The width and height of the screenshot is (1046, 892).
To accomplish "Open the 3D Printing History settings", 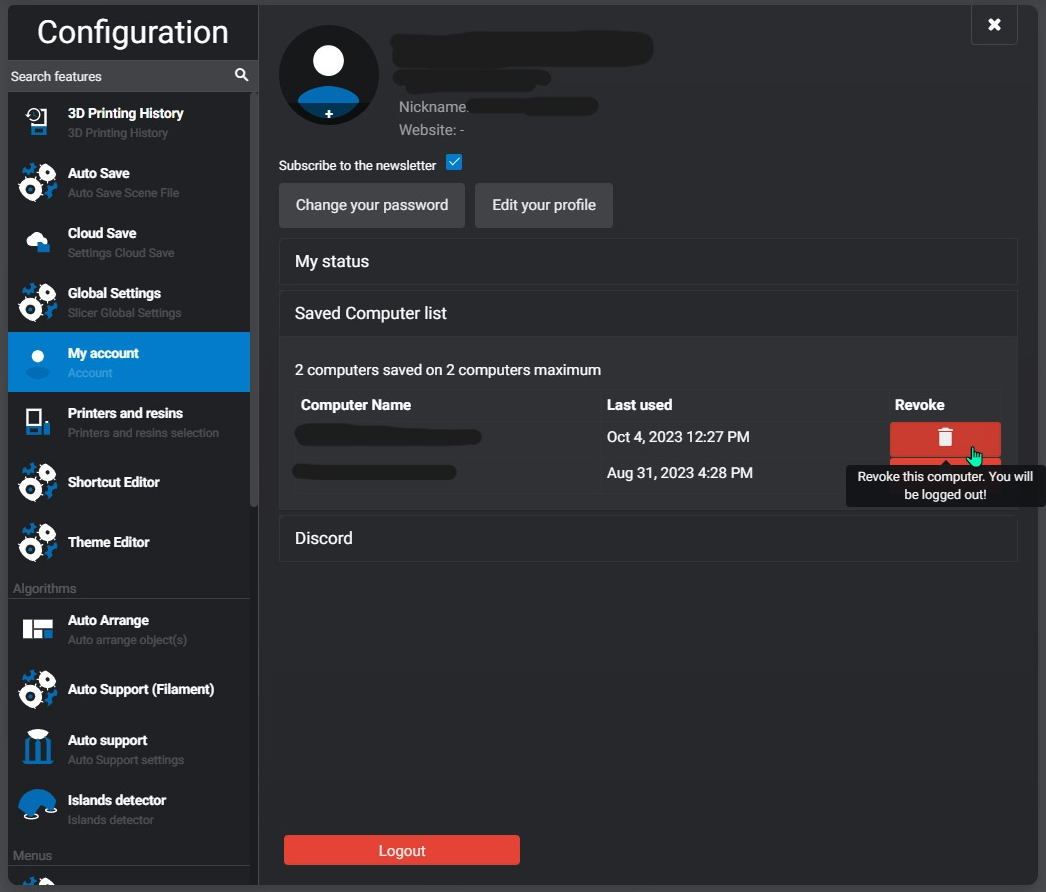I will (125, 122).
